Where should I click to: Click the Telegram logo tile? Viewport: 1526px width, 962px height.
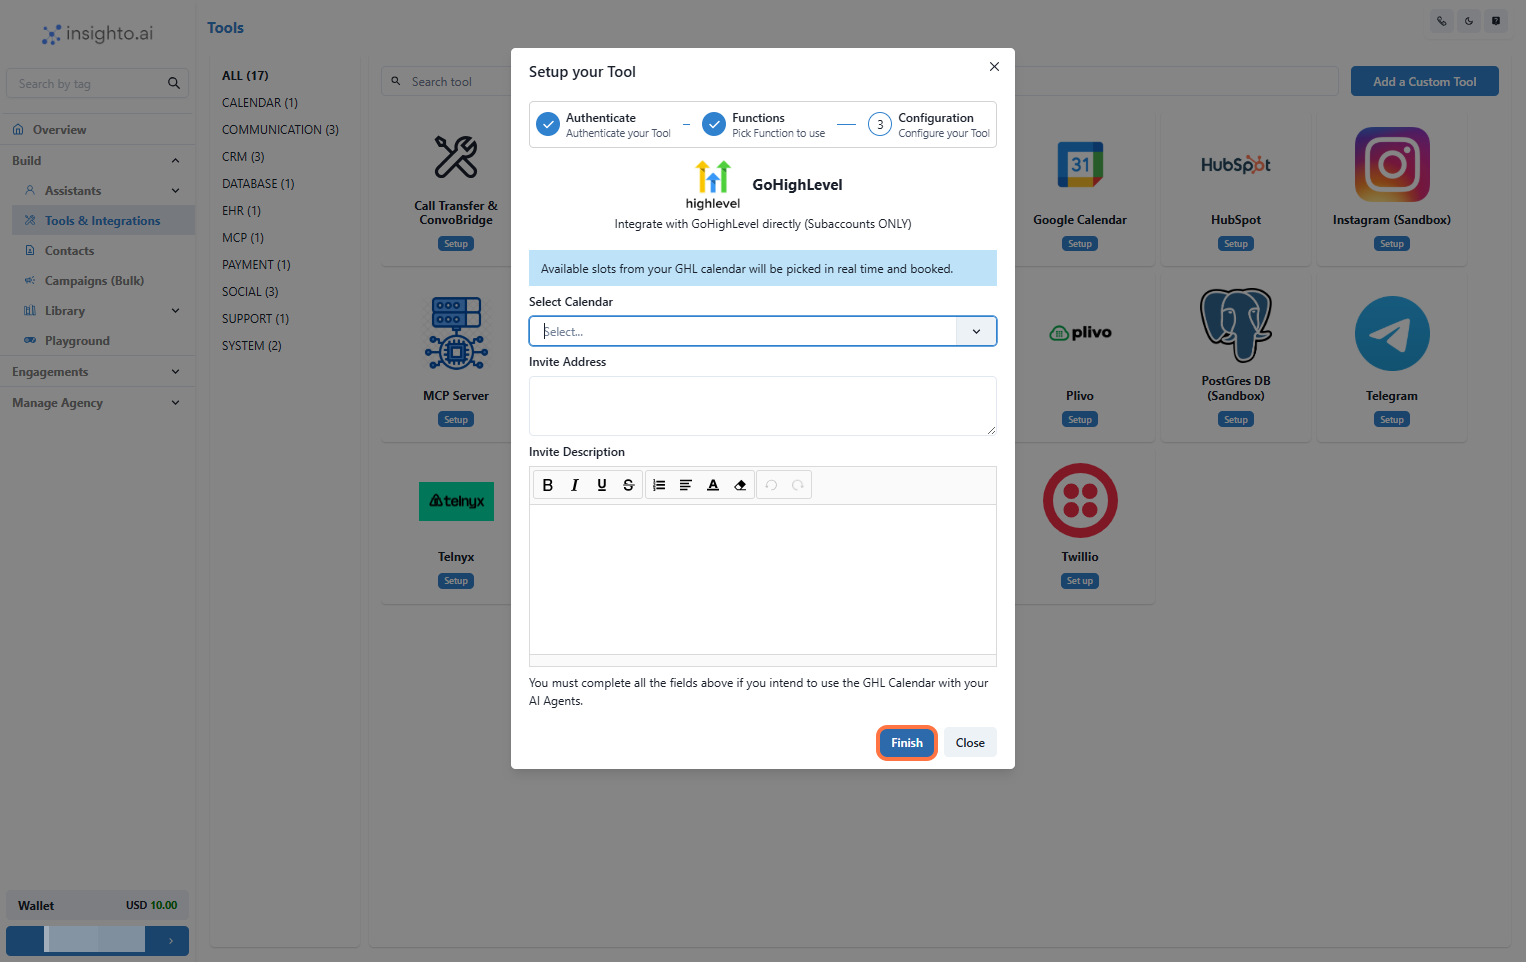tap(1392, 333)
